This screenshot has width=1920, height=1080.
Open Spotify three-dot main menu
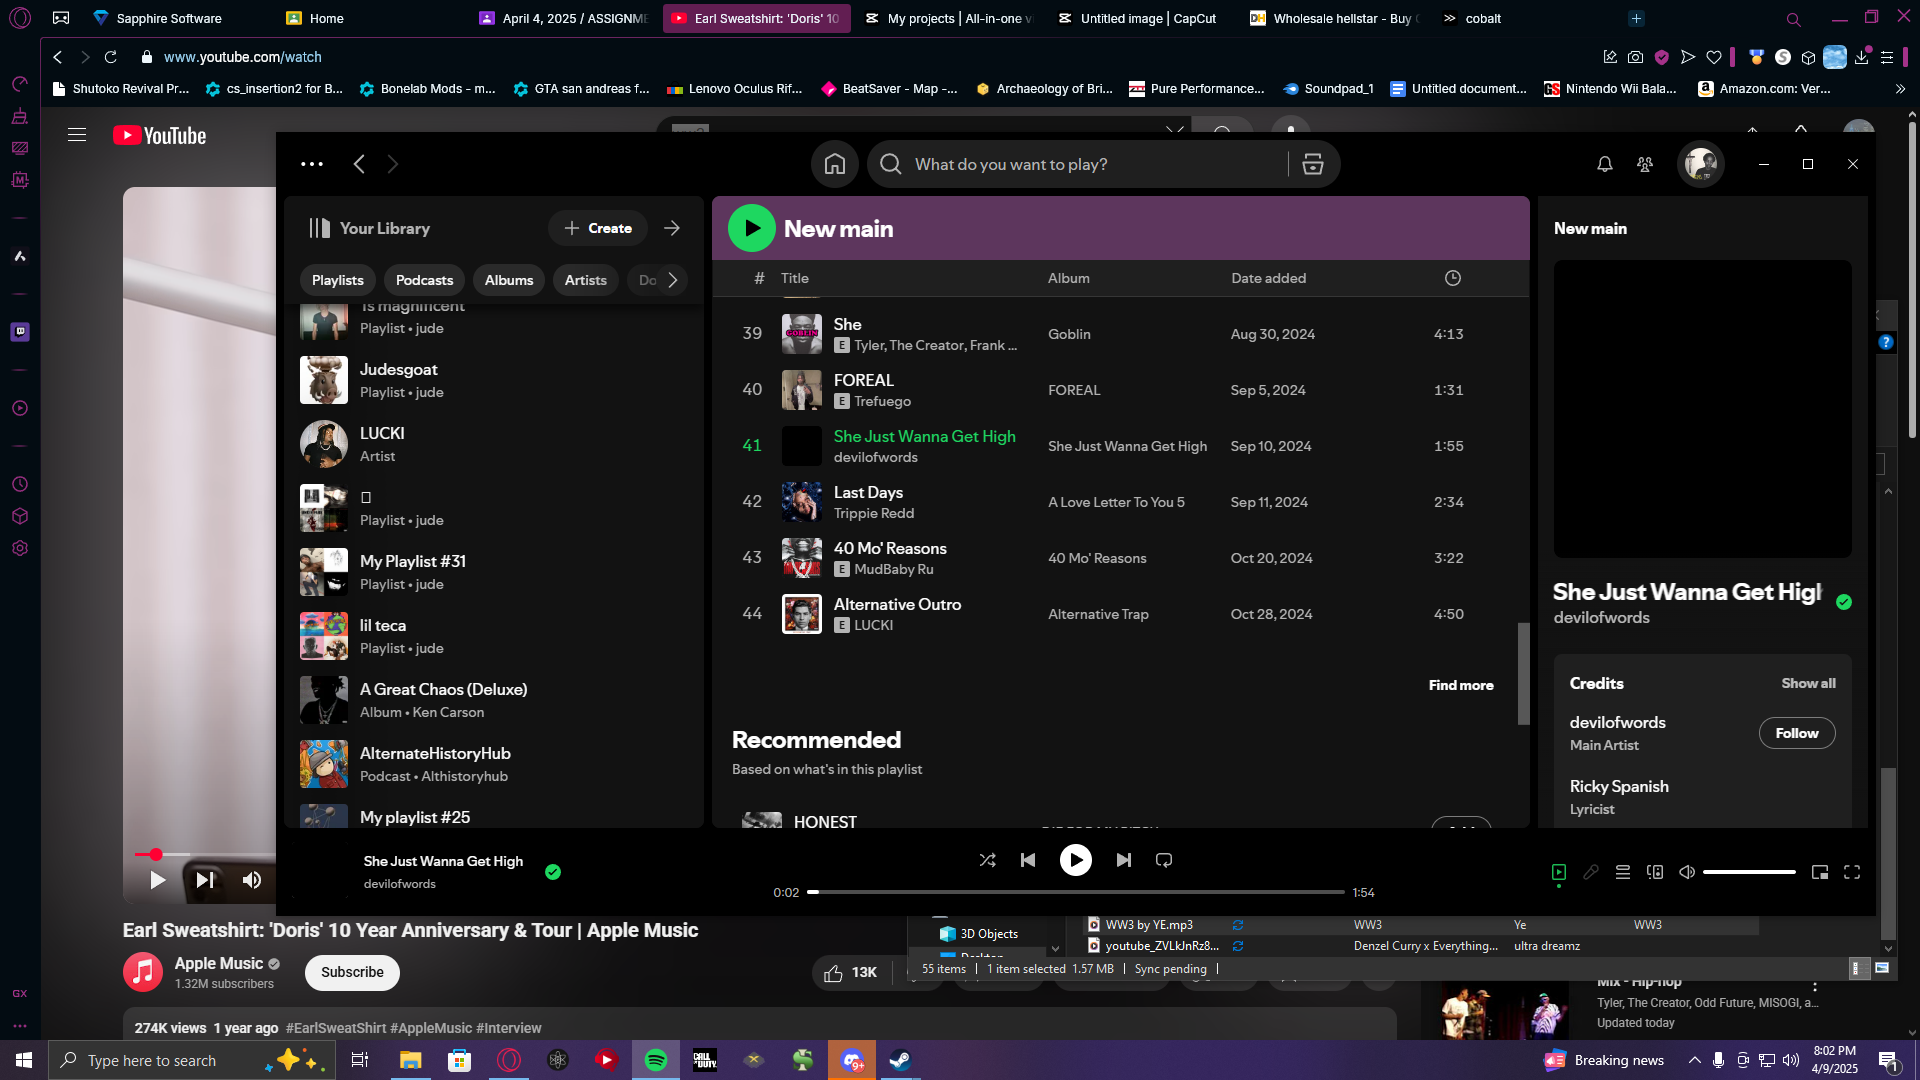pos(312,164)
